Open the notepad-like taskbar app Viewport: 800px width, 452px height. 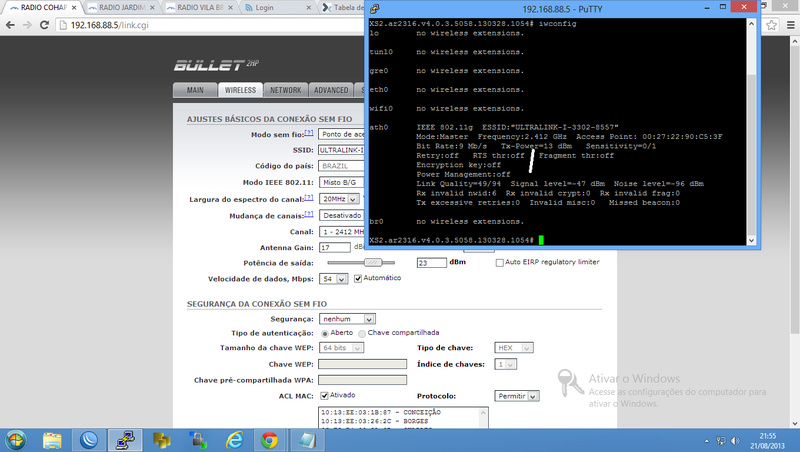click(307, 440)
